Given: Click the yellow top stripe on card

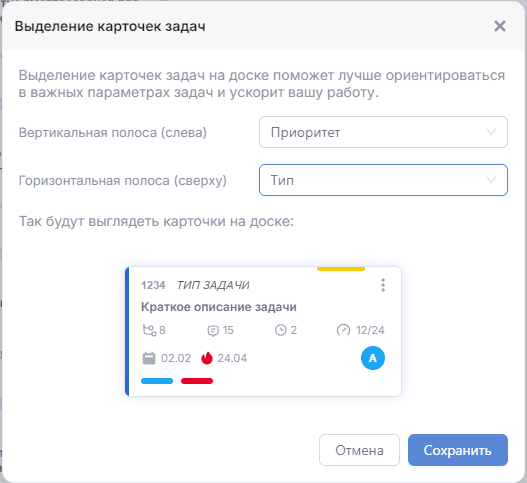Looking at the screenshot, I should pos(341,269).
